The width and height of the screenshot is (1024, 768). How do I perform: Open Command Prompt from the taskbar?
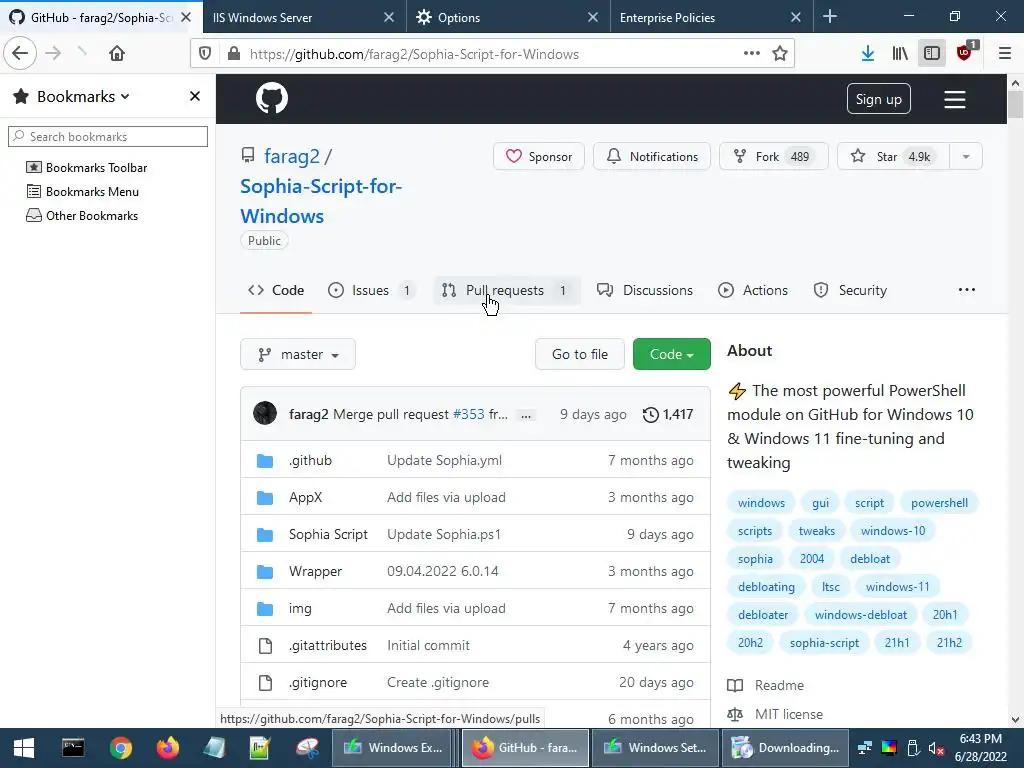click(73, 748)
